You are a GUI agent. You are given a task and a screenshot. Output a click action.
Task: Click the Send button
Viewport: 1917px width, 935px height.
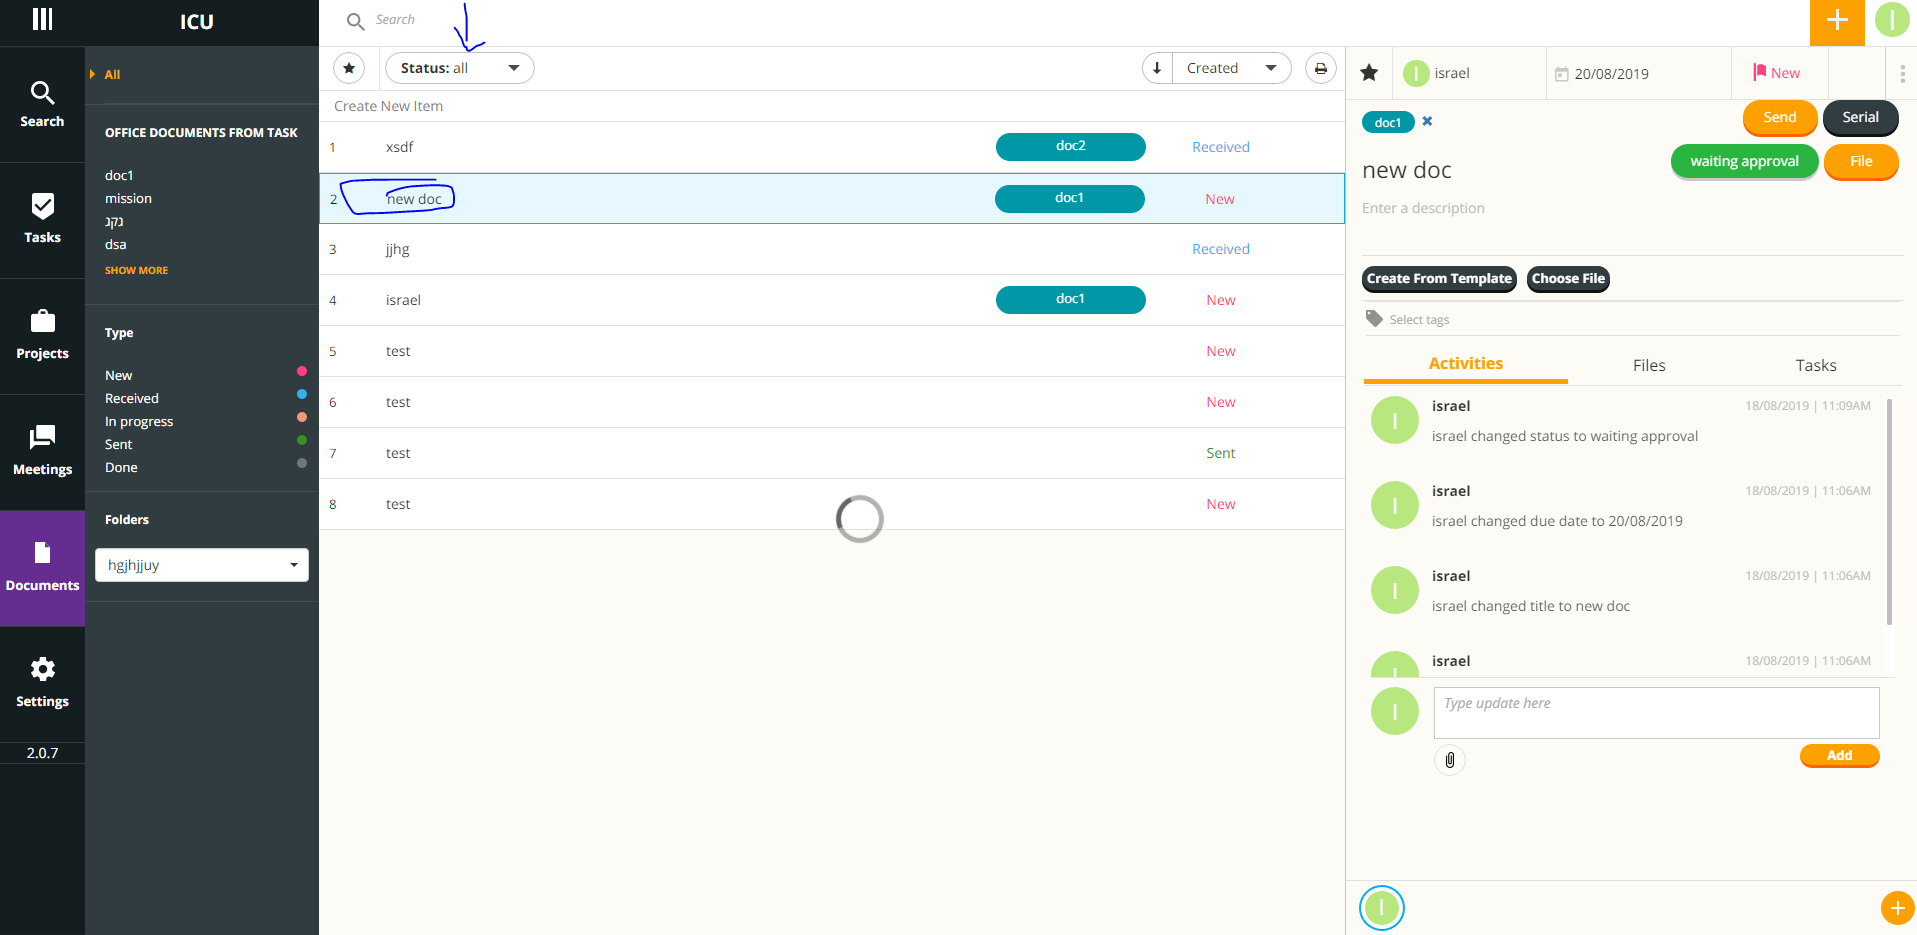point(1780,118)
